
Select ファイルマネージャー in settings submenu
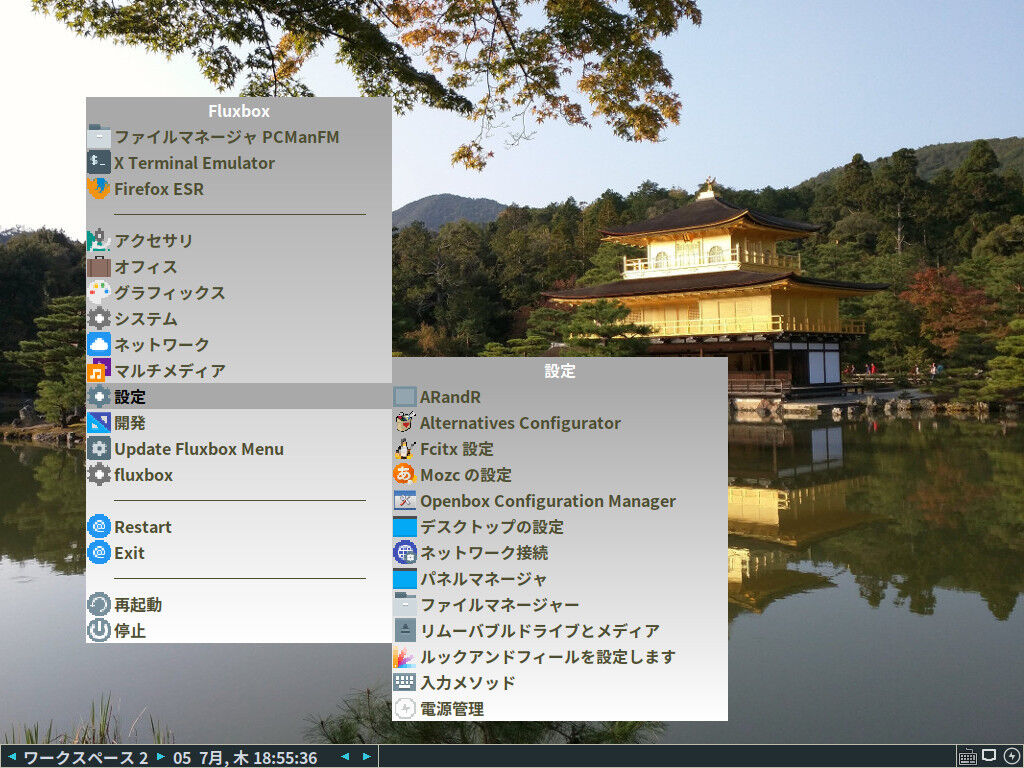point(560,605)
